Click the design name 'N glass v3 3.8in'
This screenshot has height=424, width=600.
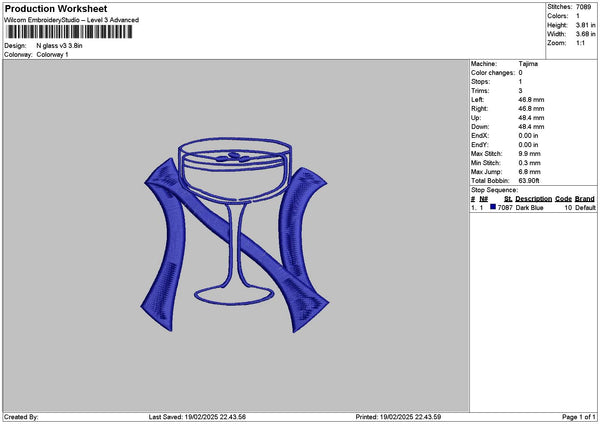point(59,46)
